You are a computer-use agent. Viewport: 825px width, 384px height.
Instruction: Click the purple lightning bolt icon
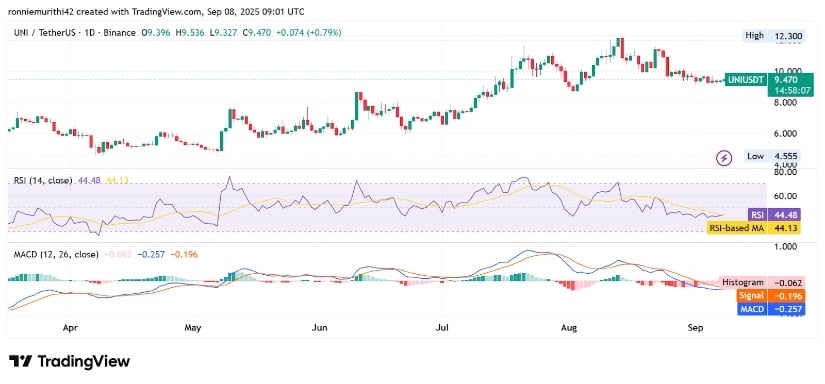point(725,157)
